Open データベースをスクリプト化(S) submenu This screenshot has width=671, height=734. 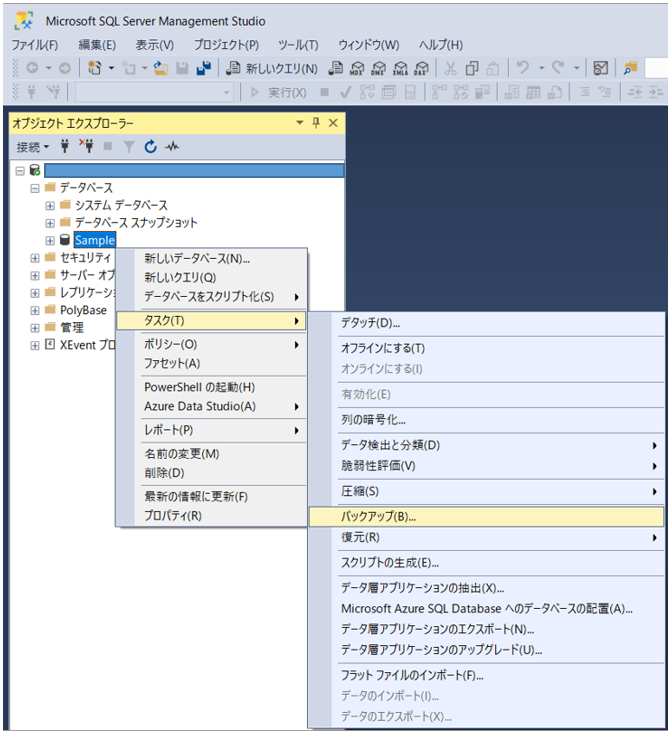212,297
